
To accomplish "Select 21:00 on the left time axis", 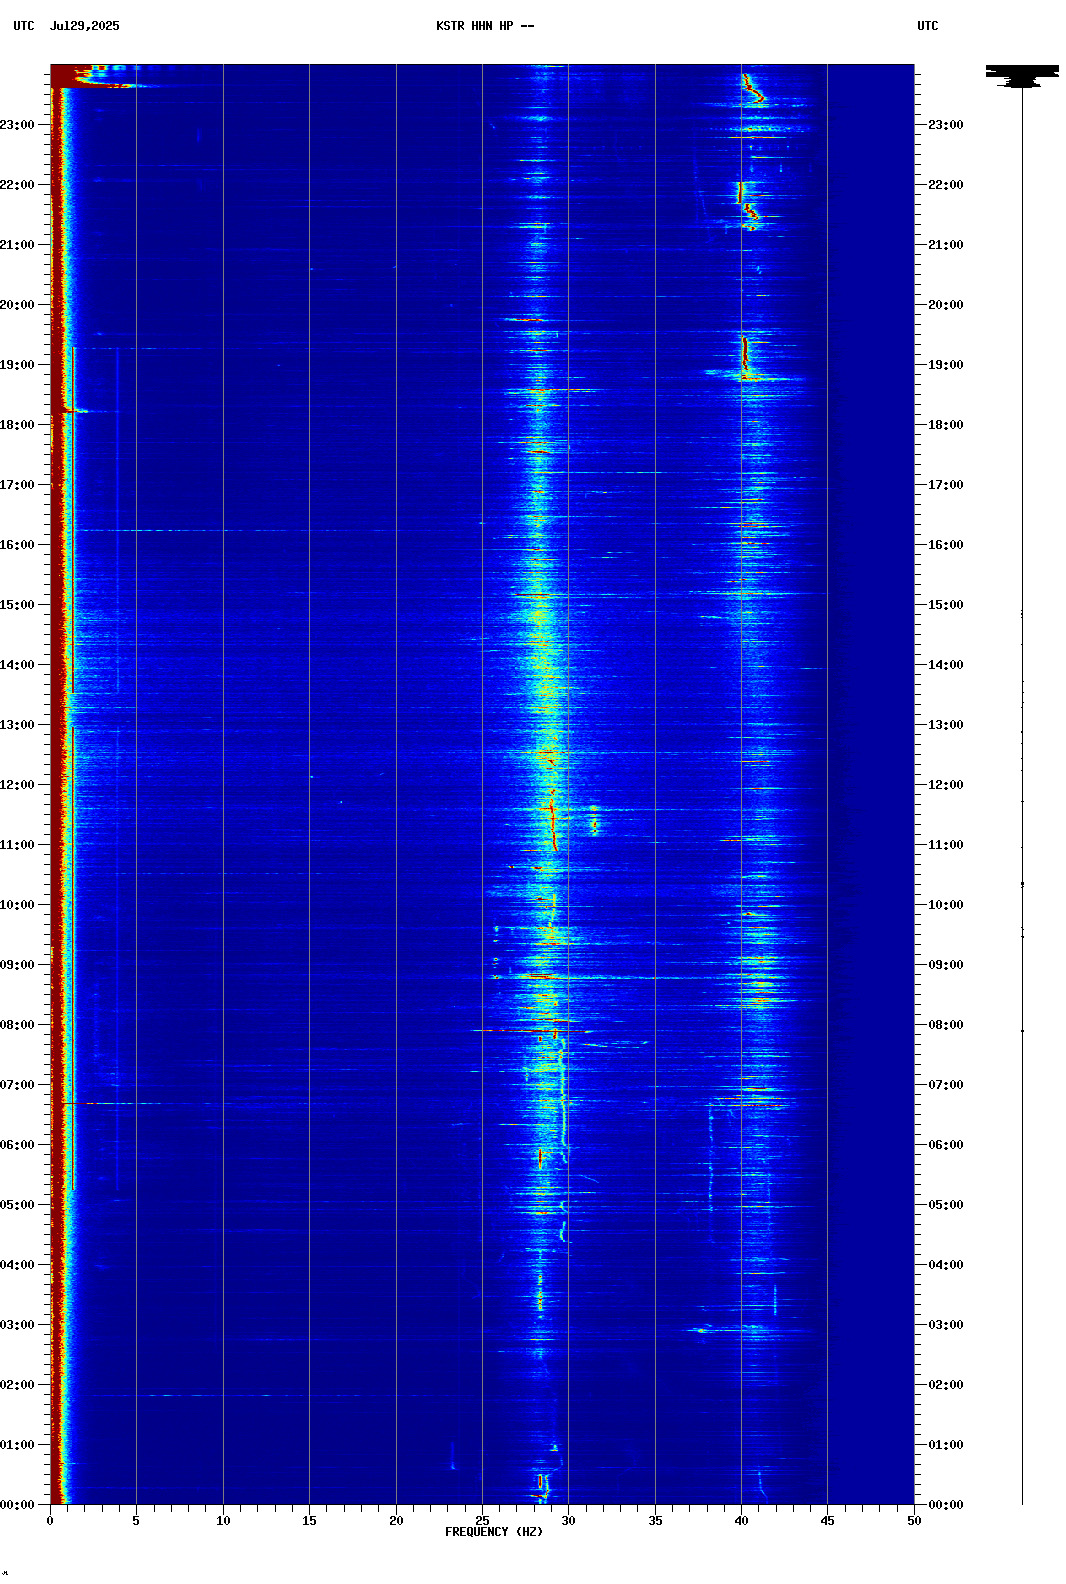I will coord(17,245).
